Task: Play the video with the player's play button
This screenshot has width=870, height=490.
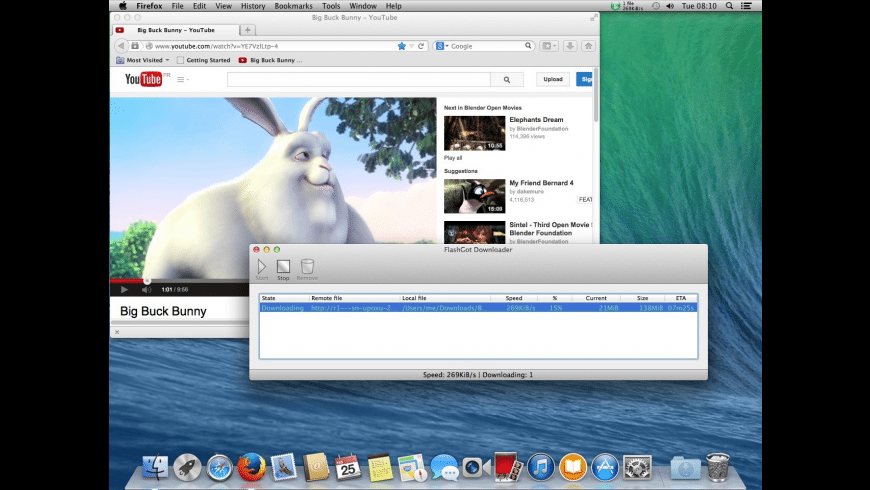Action: 124,289
